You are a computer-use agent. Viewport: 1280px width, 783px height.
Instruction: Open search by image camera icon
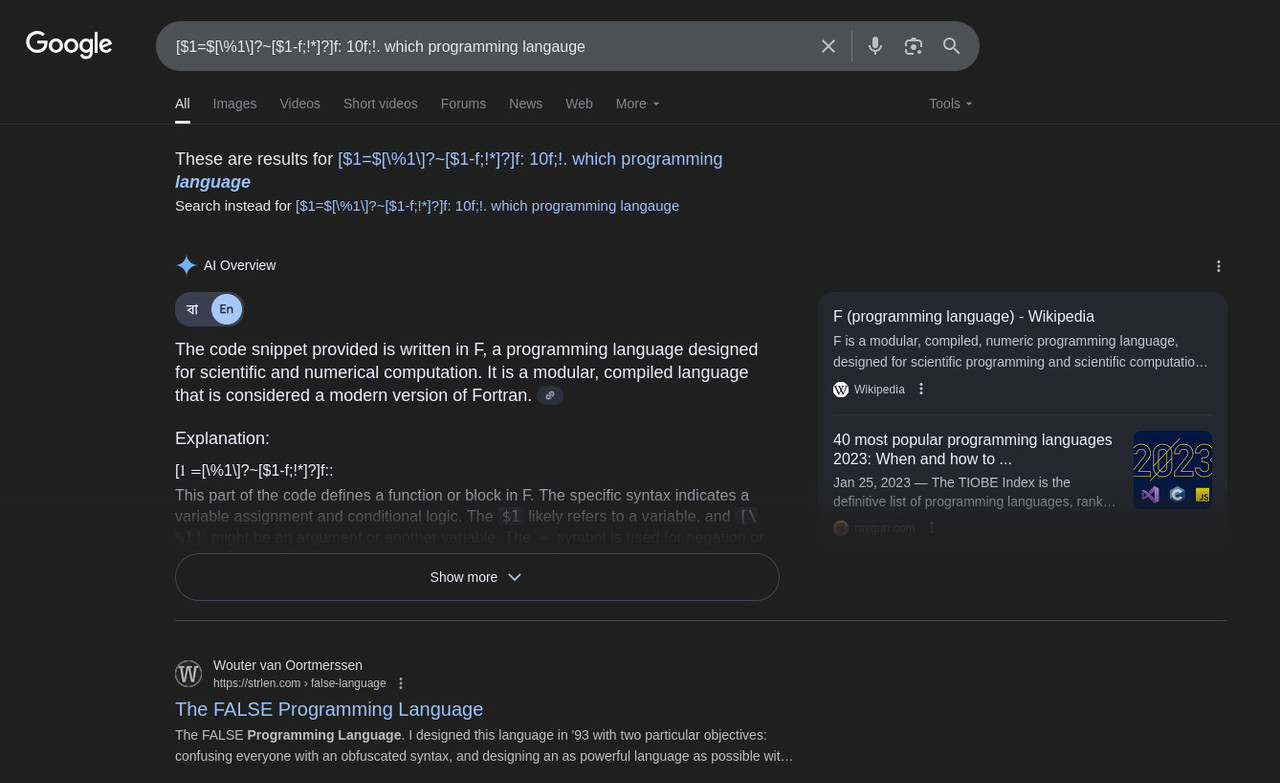click(913, 46)
